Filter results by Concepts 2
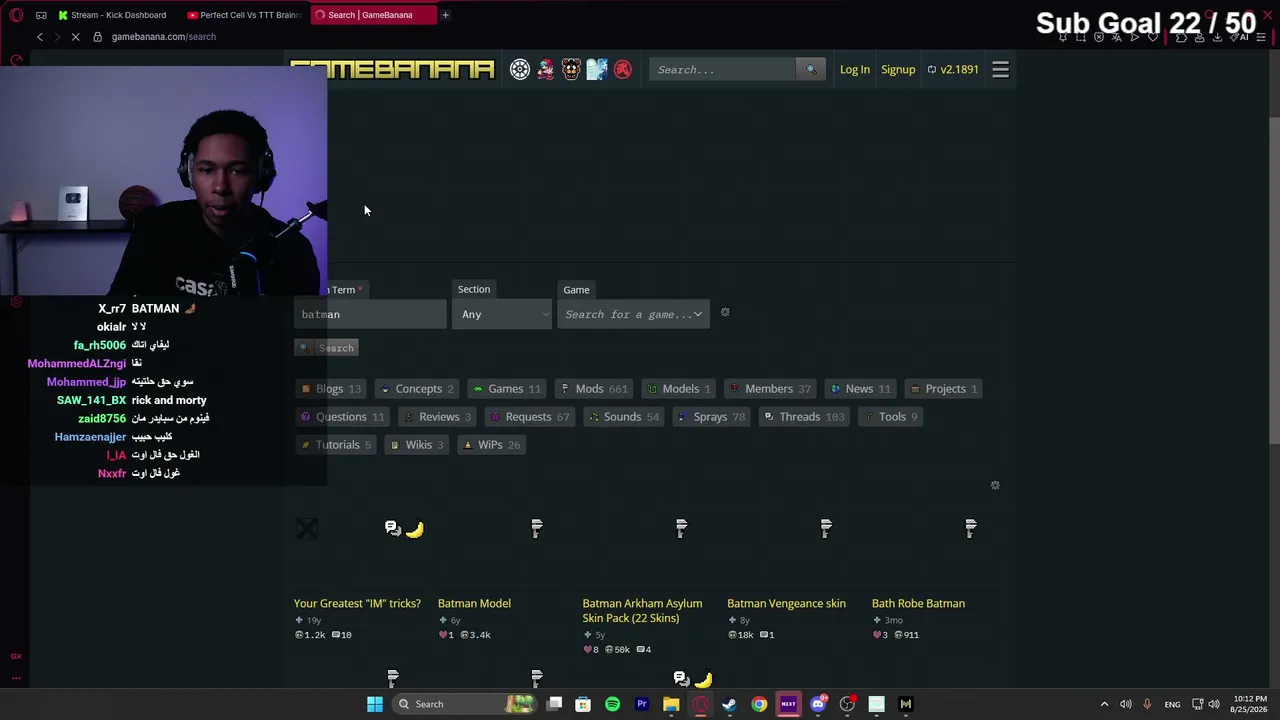 [x=417, y=389]
